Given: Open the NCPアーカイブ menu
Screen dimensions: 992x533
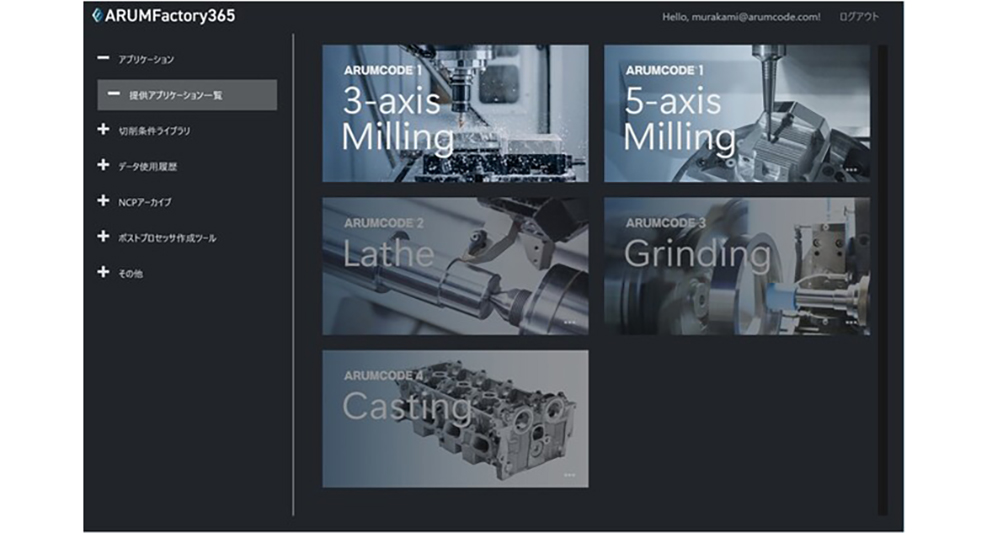Looking at the screenshot, I should pos(145,203).
